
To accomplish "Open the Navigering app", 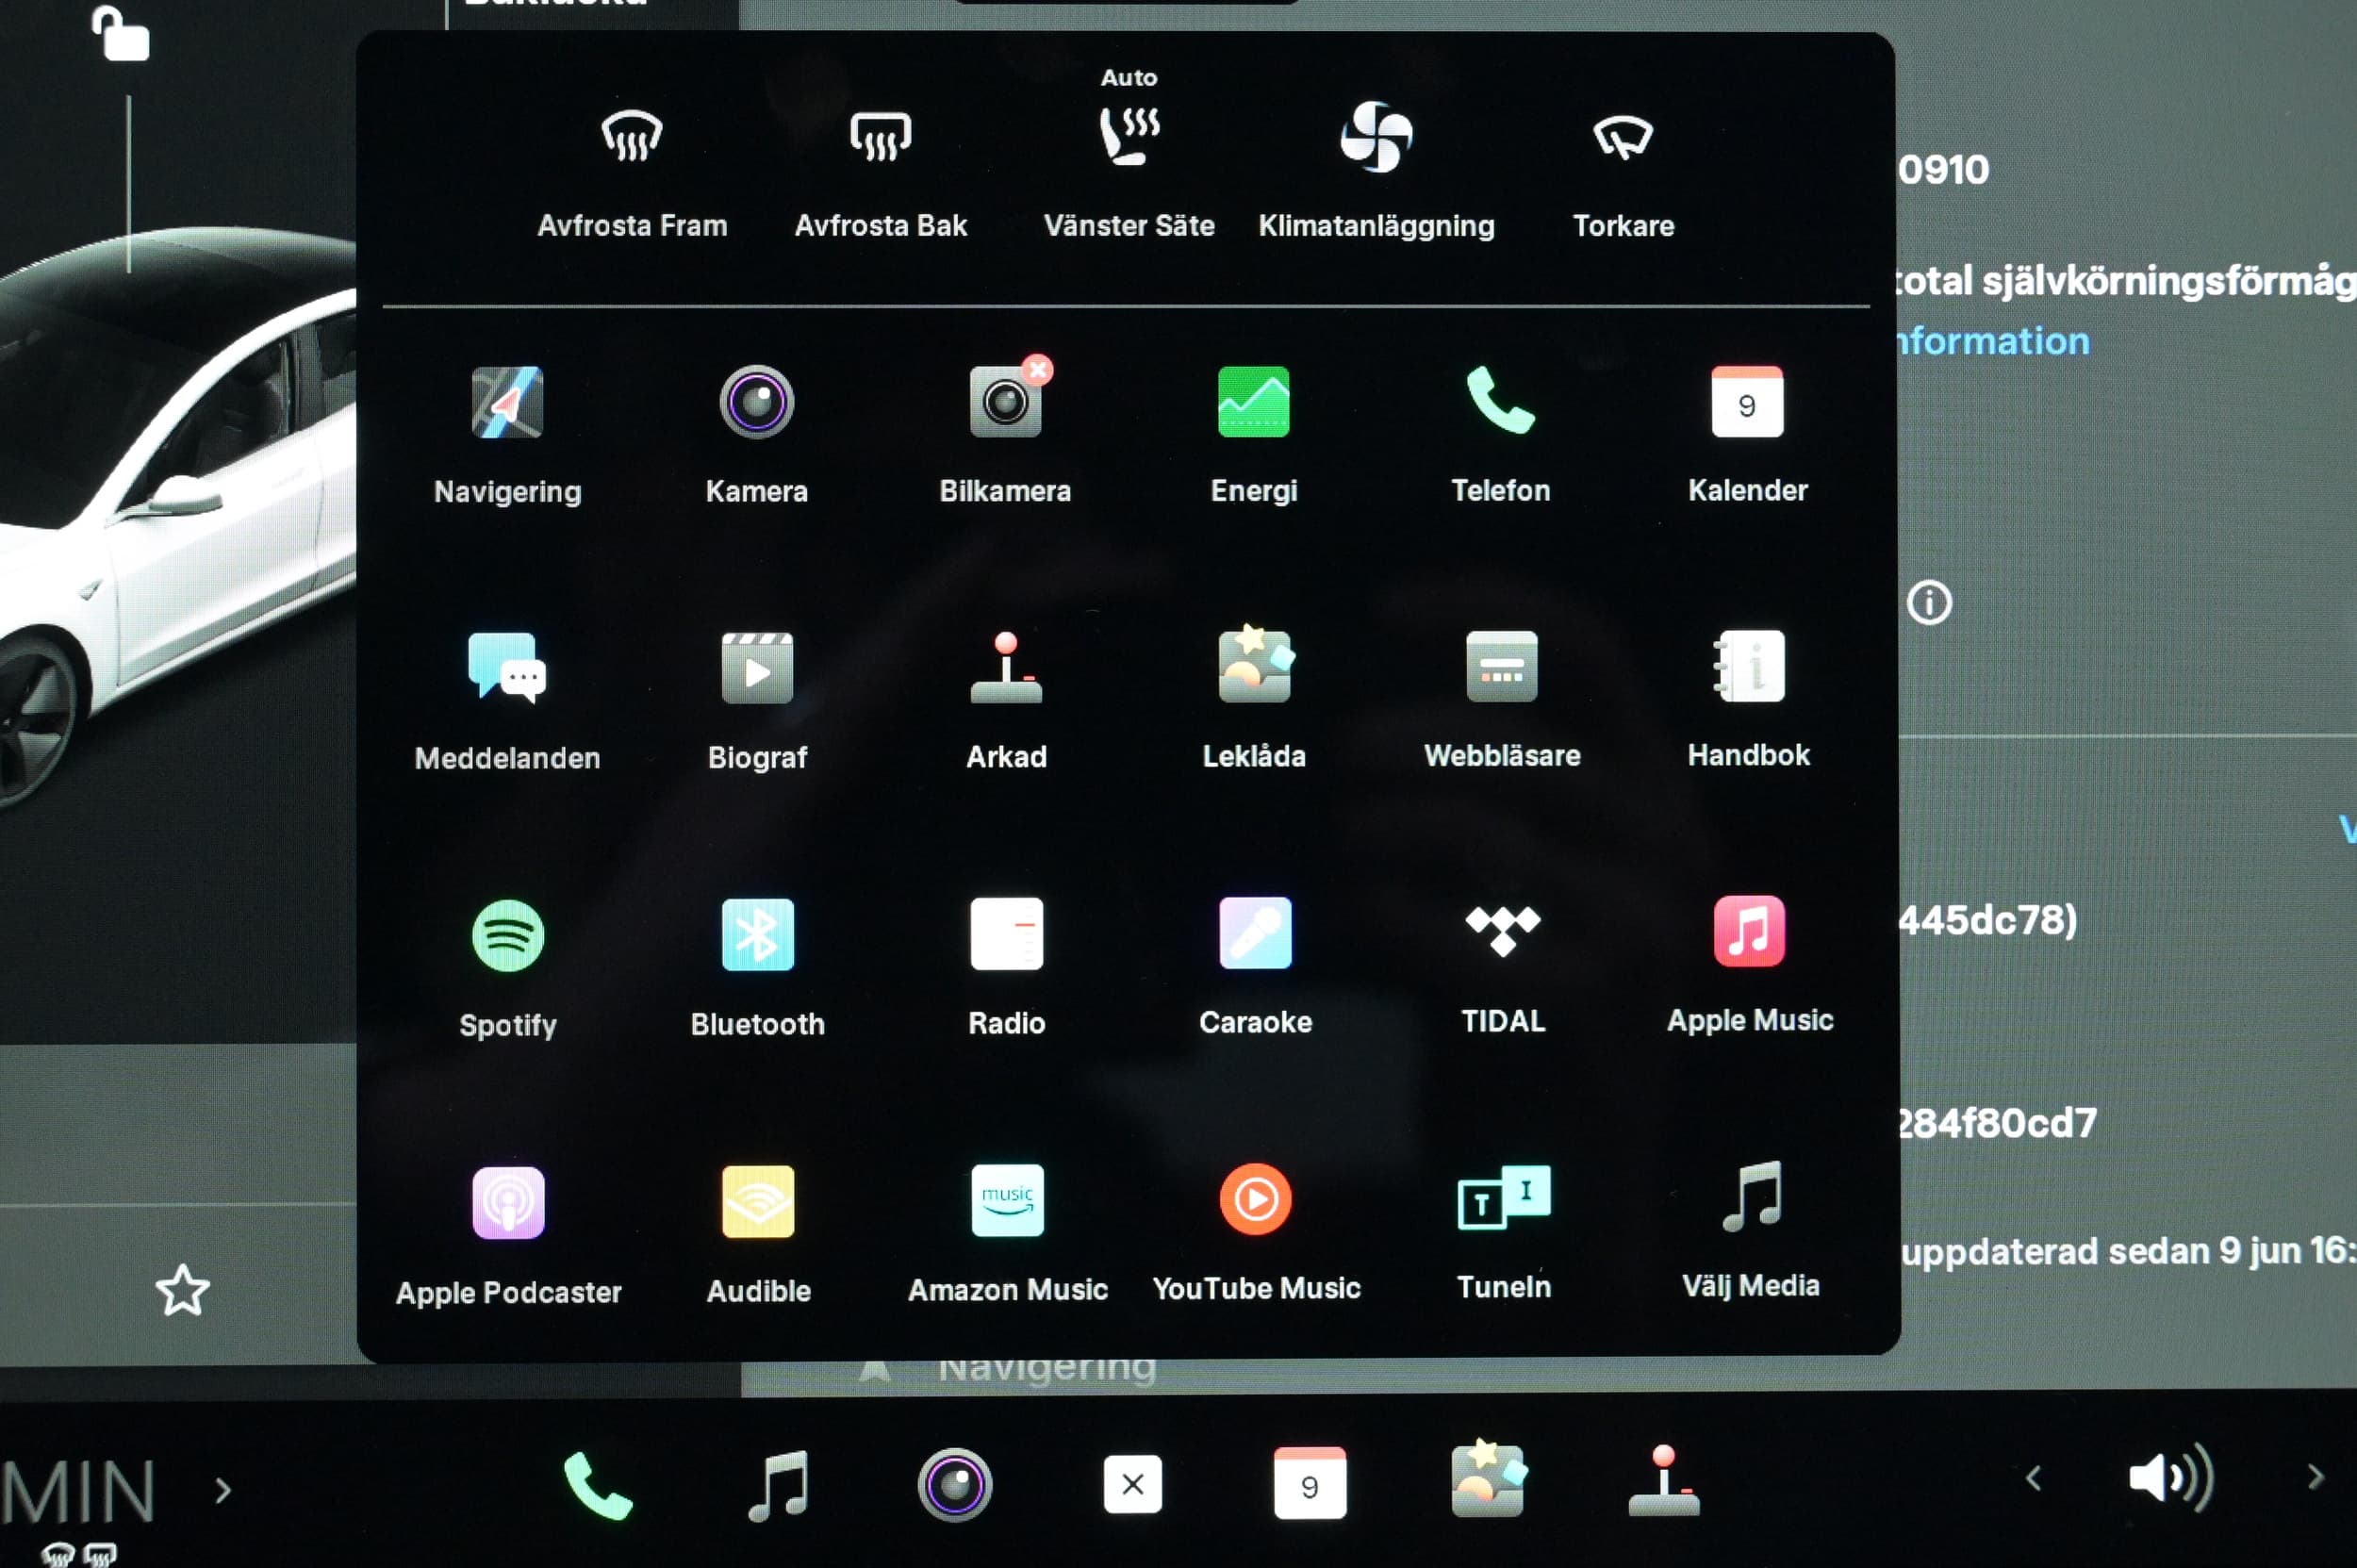I will [x=507, y=403].
